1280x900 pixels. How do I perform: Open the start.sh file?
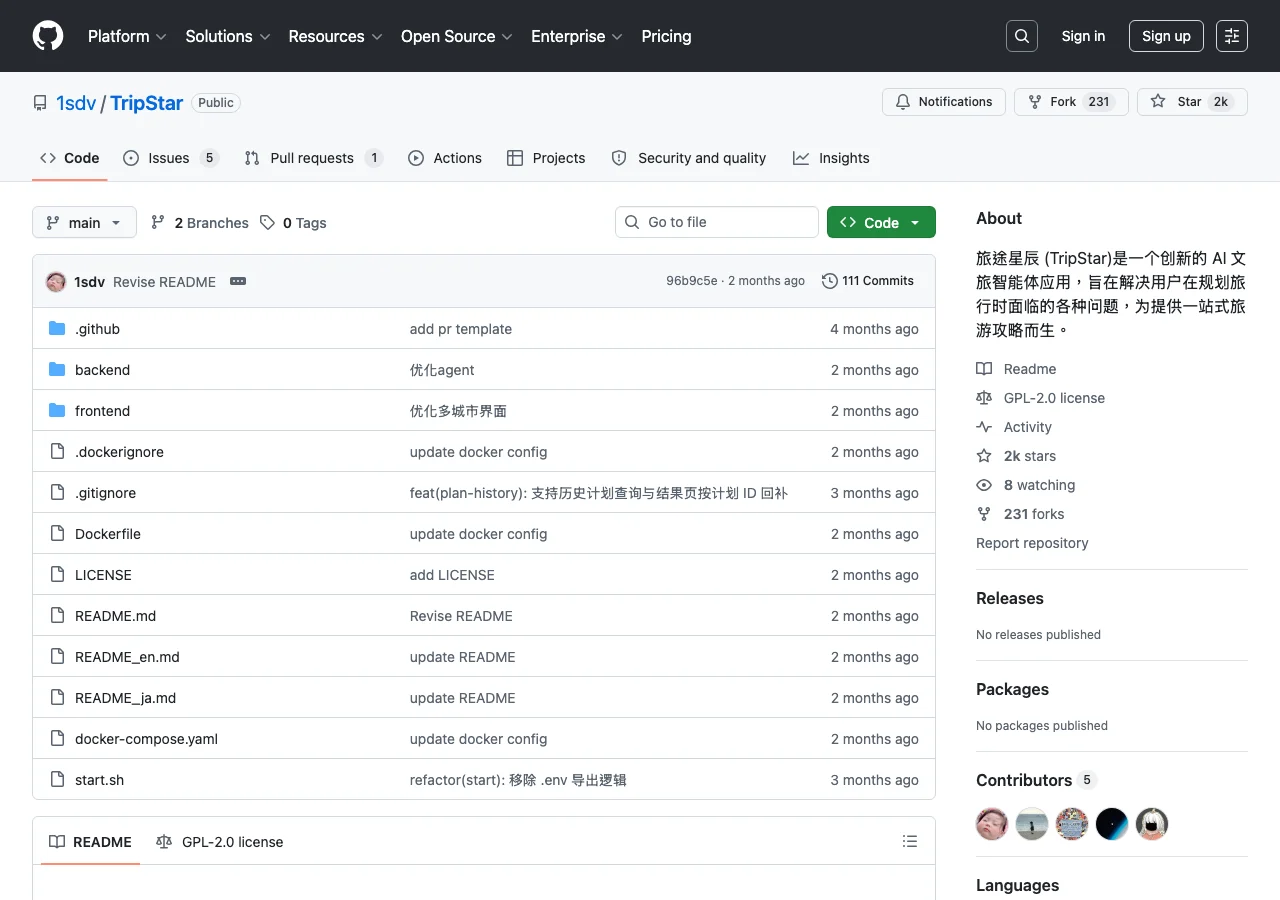coord(99,780)
